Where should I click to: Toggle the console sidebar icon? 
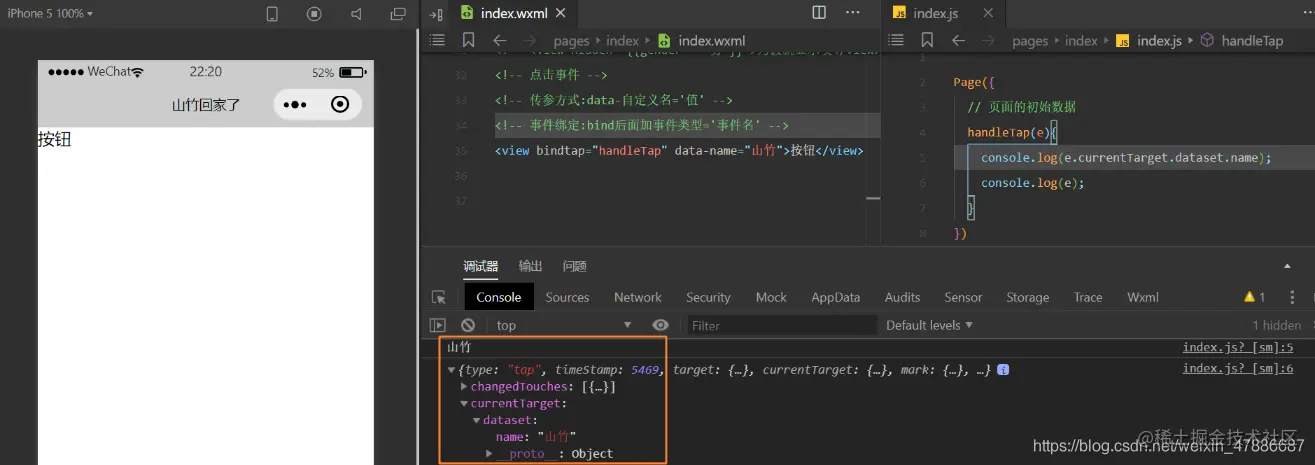[x=437, y=325]
